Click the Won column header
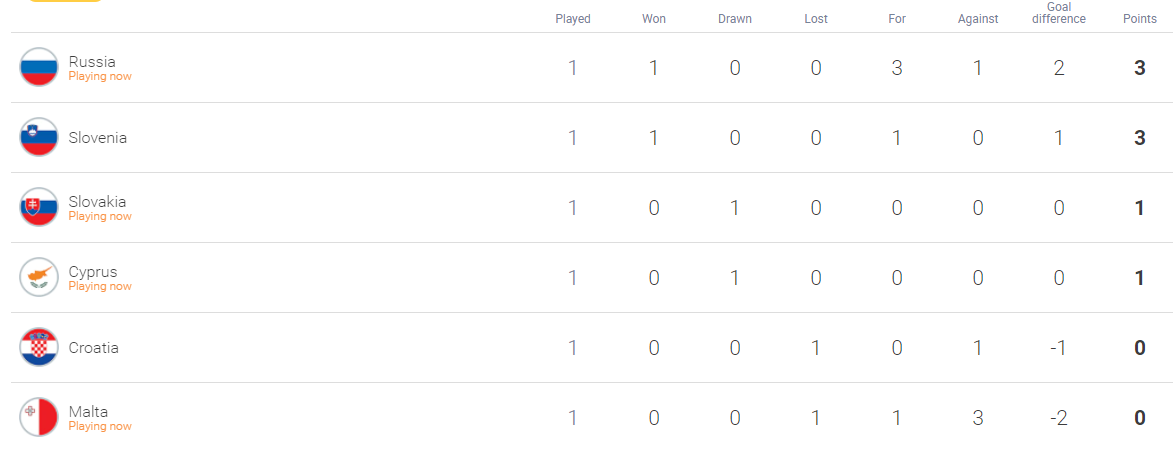This screenshot has width=1173, height=454. pos(654,19)
